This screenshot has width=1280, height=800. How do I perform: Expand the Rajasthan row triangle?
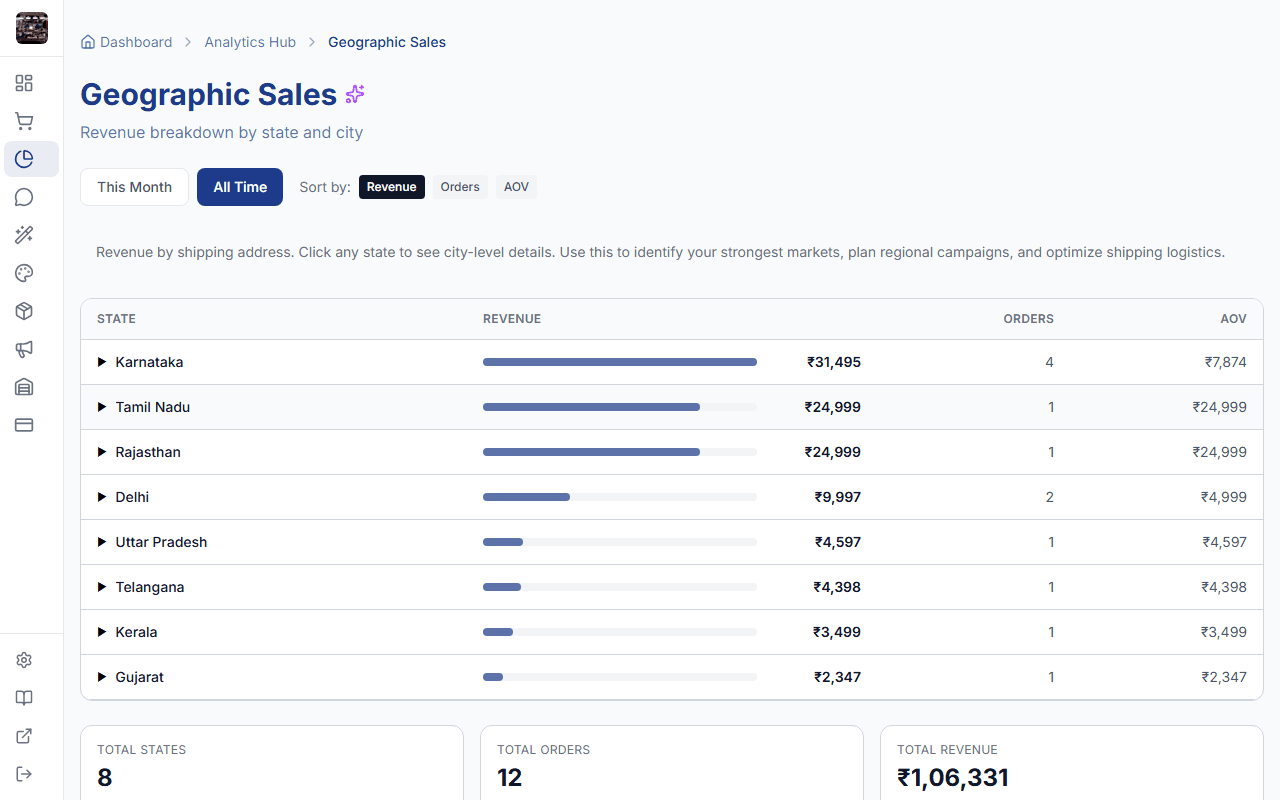(102, 452)
